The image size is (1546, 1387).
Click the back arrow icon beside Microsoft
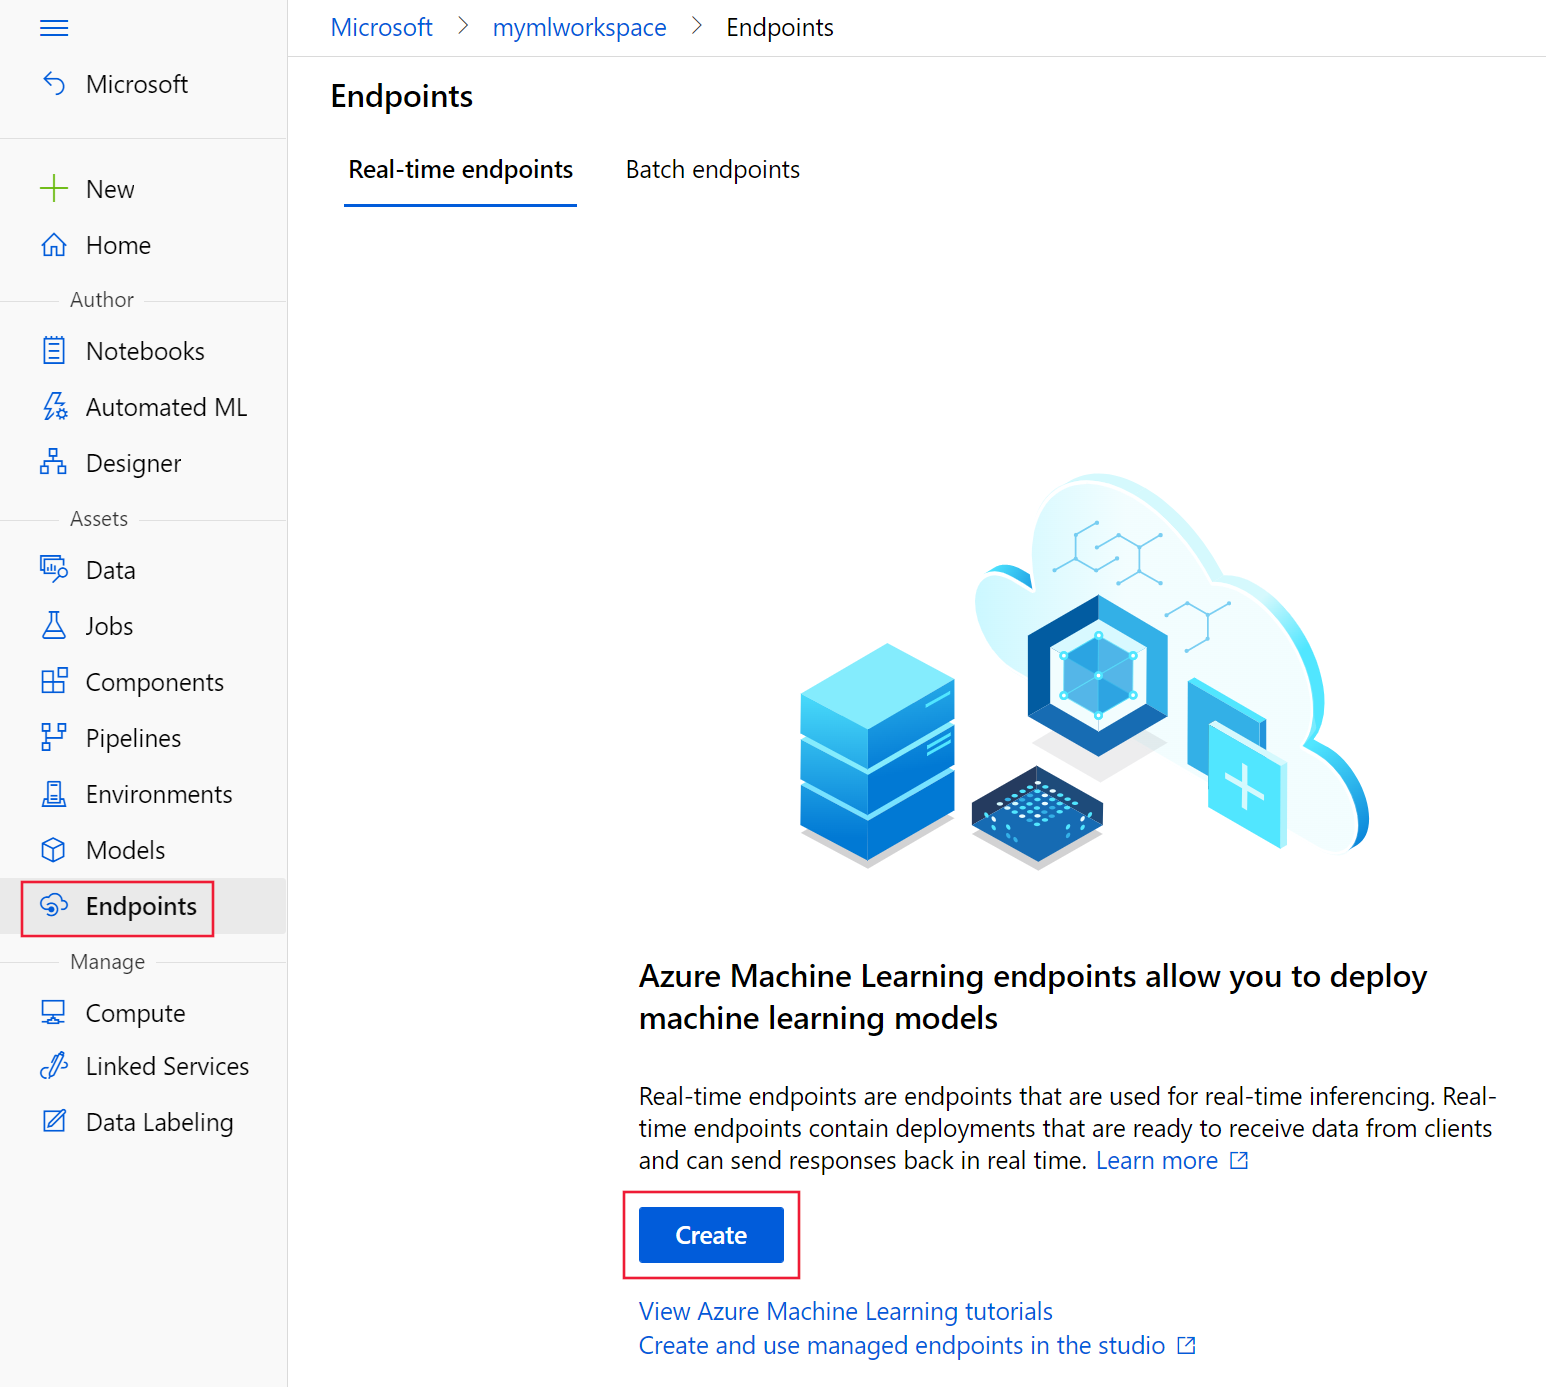click(x=54, y=84)
